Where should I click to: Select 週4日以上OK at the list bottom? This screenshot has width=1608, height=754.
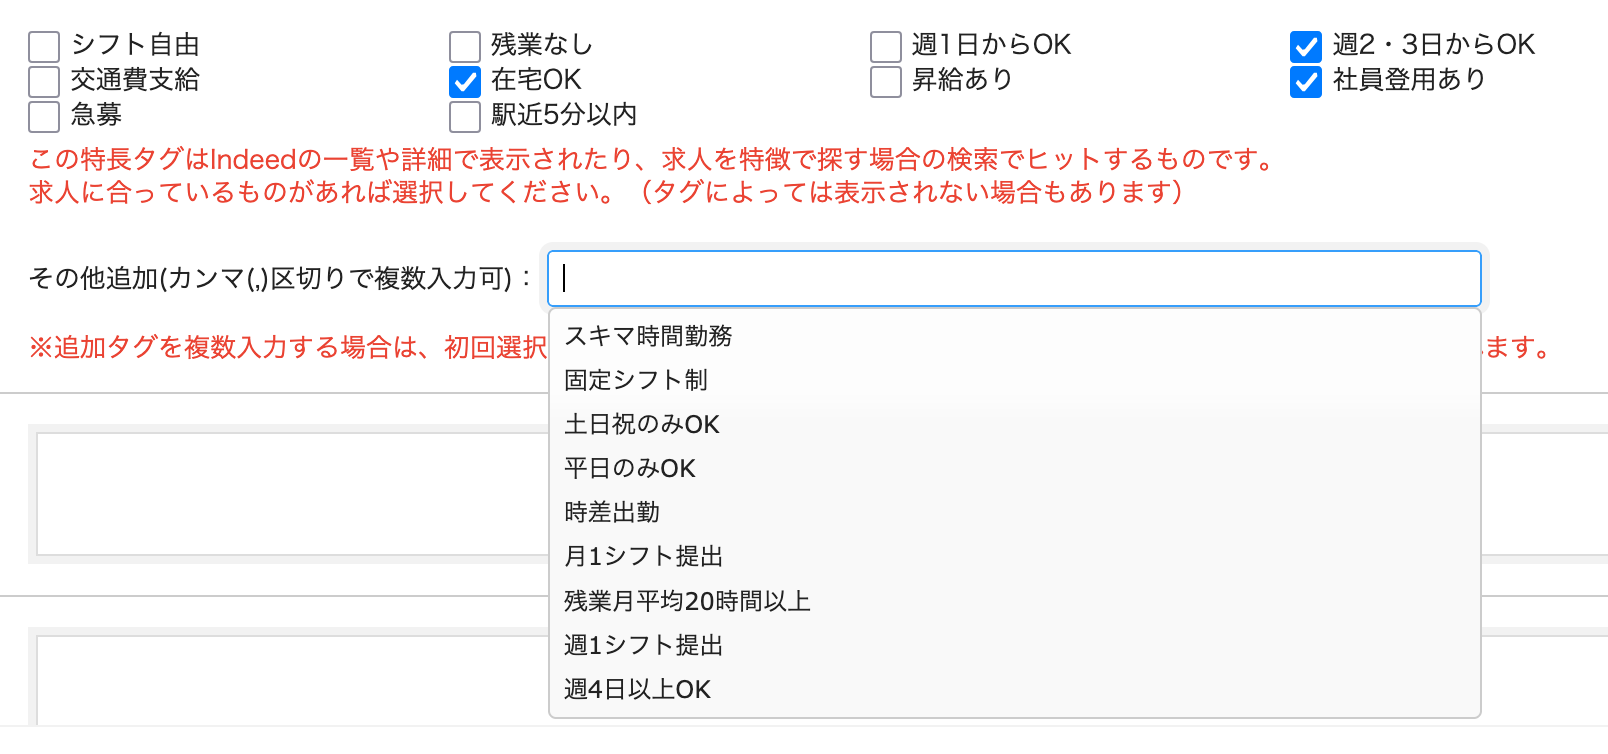pos(637,689)
